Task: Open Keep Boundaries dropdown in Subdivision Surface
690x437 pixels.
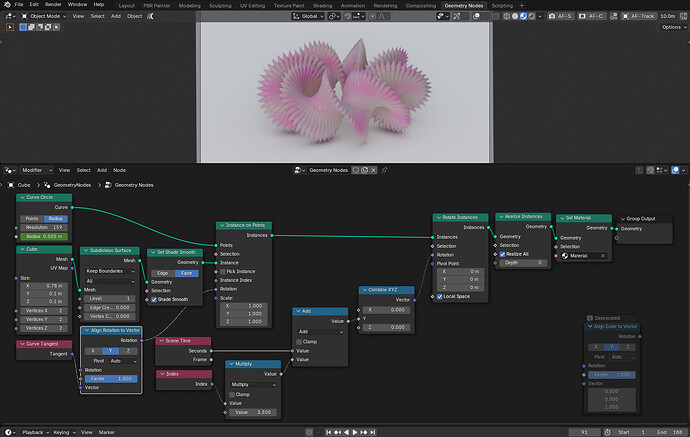Action: [110, 271]
